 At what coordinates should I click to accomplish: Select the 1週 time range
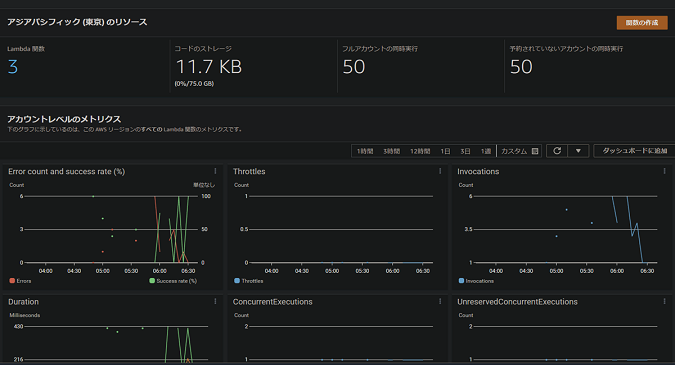[x=486, y=151]
